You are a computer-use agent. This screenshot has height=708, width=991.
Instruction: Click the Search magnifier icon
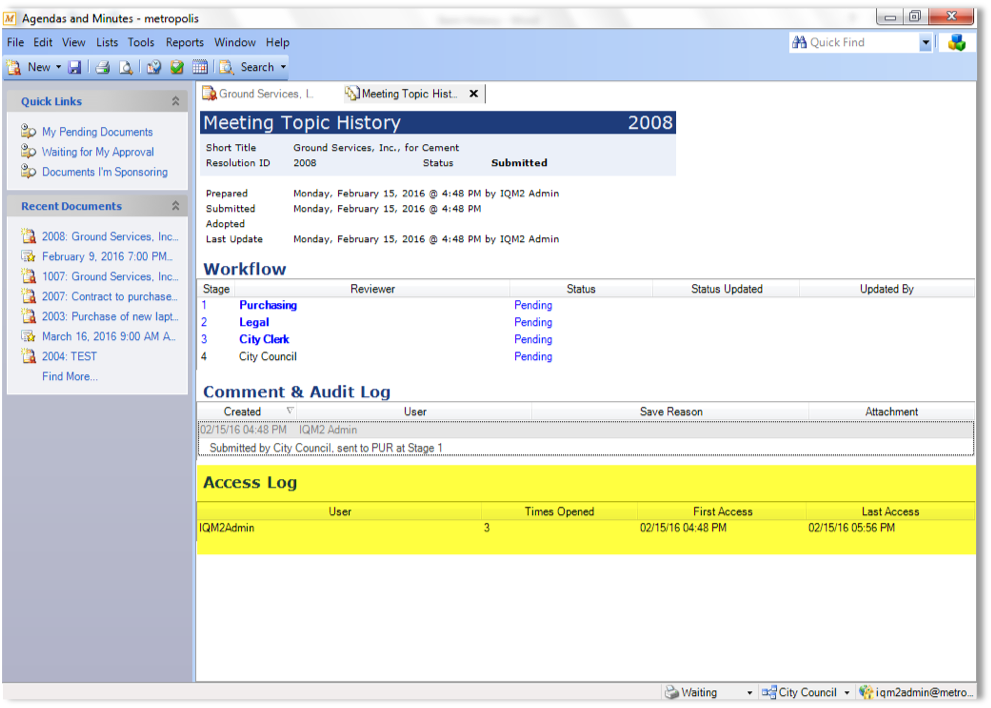(226, 67)
